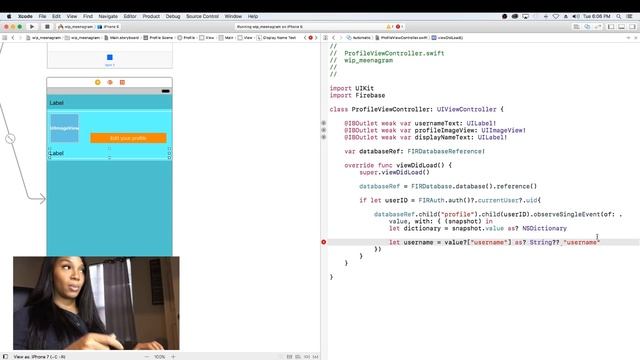Open Display Name Text jump bar item
640x360 pixels.
[276, 38]
